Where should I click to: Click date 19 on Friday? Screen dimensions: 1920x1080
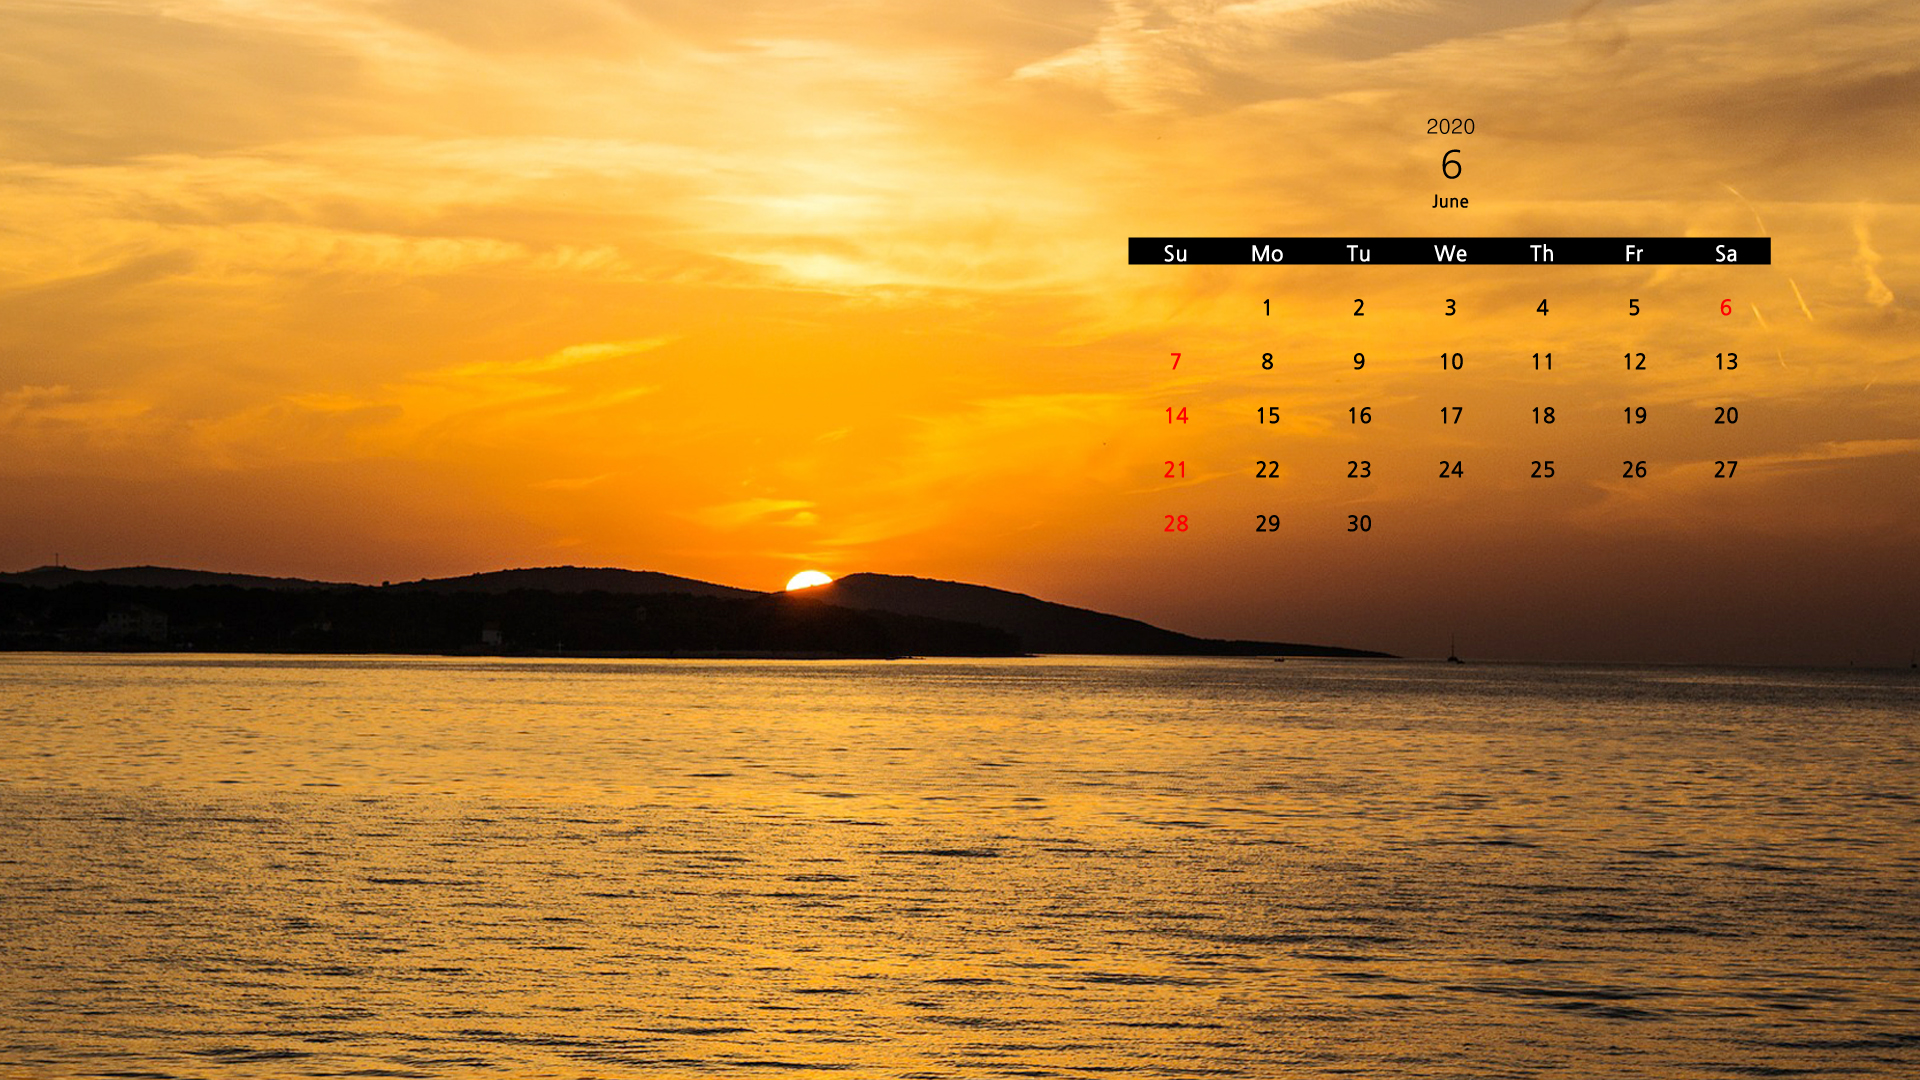click(x=1634, y=416)
